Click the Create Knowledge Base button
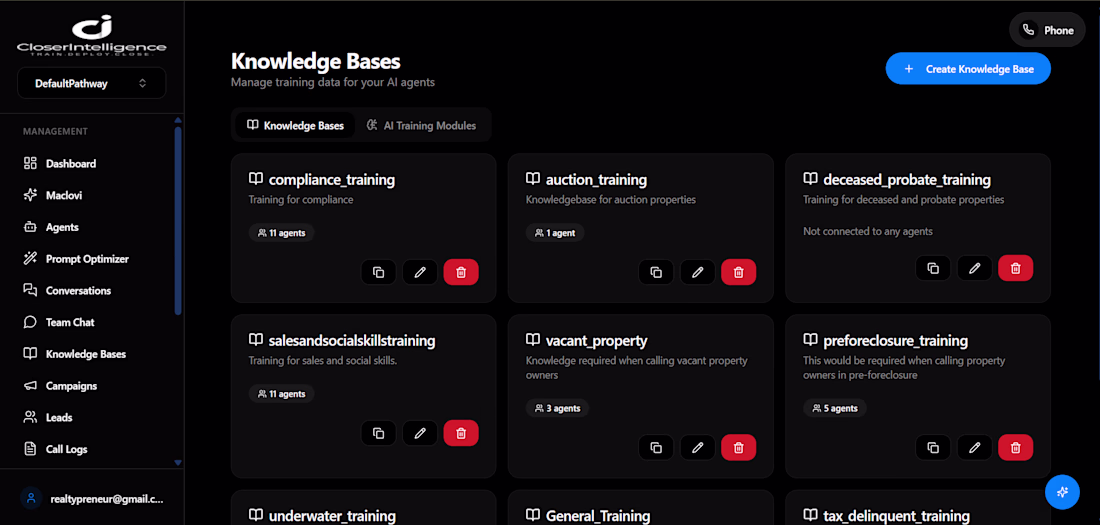Image resolution: width=1100 pixels, height=525 pixels. (x=968, y=69)
